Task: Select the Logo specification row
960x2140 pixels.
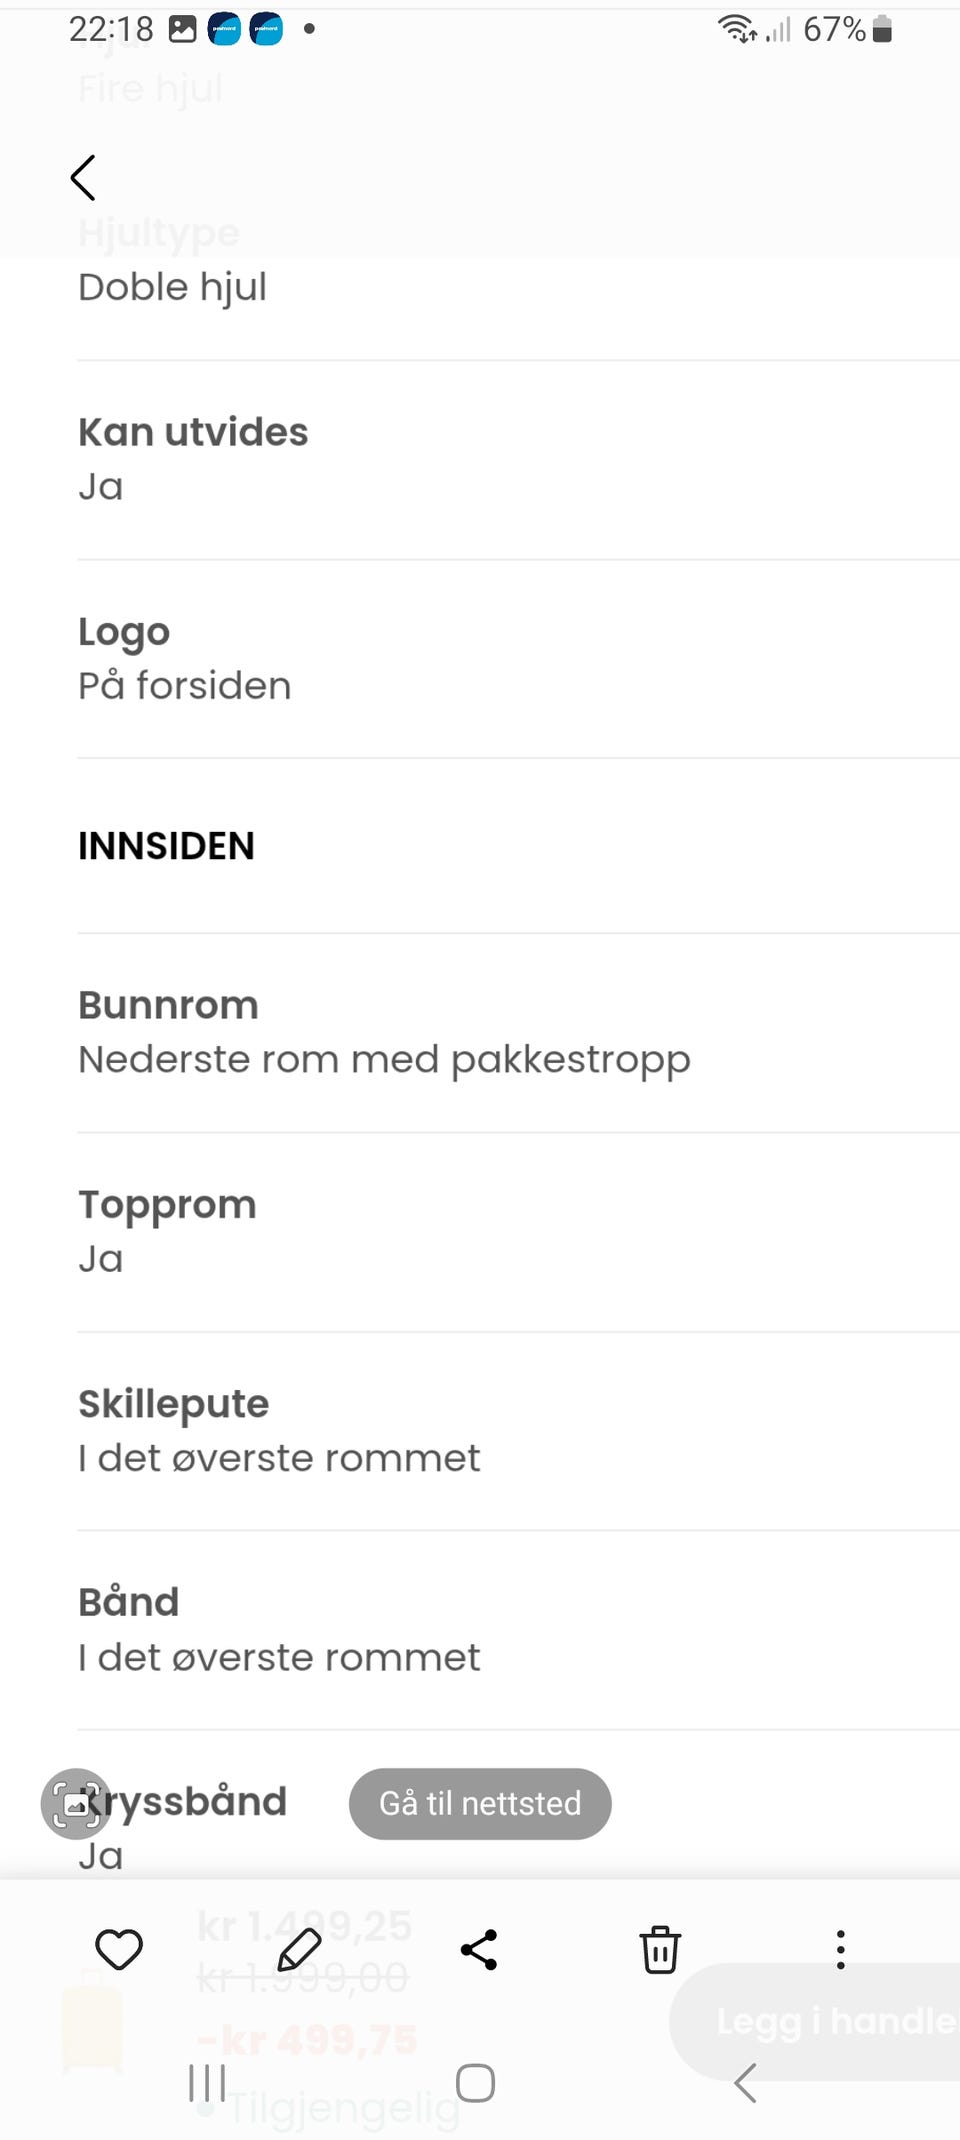Action: click(x=518, y=659)
